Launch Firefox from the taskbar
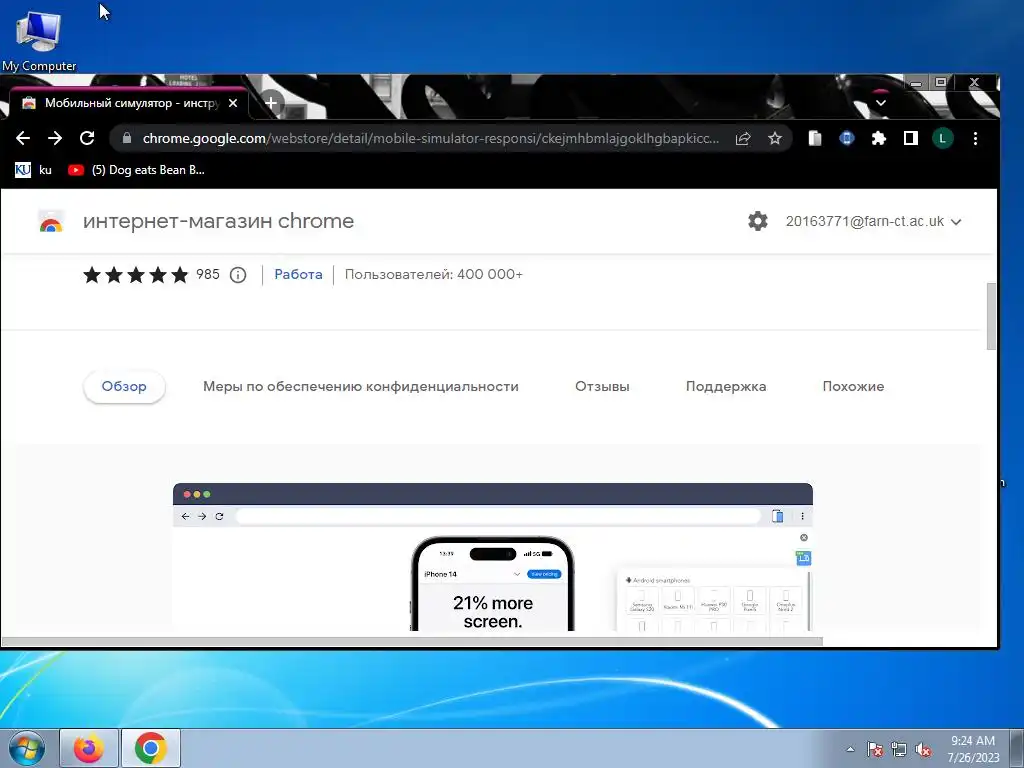 tap(89, 748)
